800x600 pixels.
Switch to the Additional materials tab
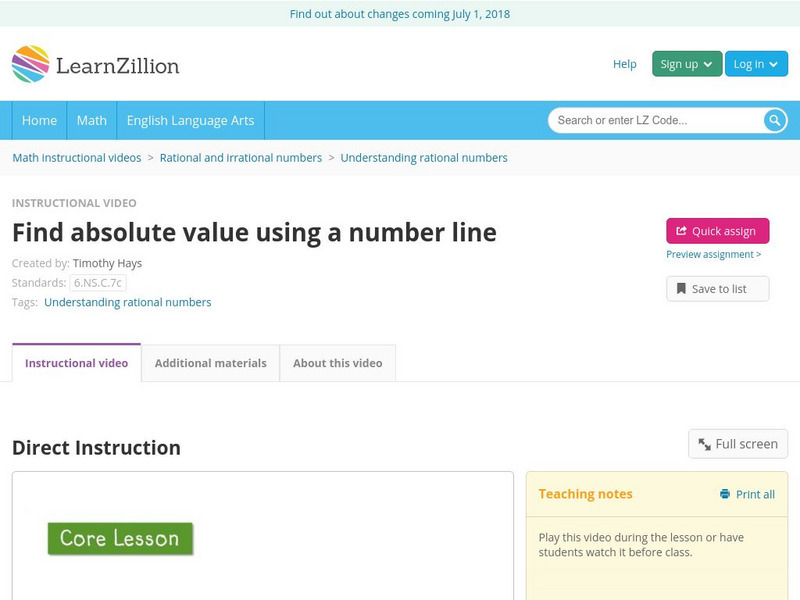coord(211,363)
